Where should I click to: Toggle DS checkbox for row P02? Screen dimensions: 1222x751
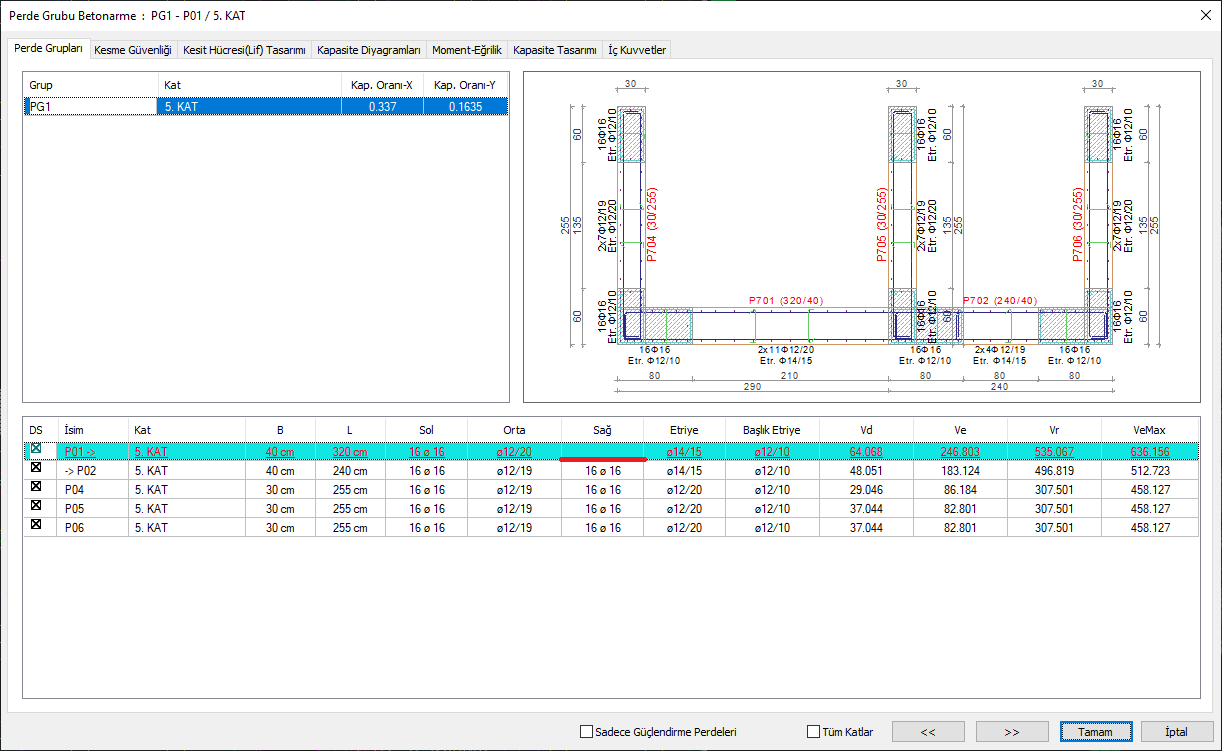37,469
